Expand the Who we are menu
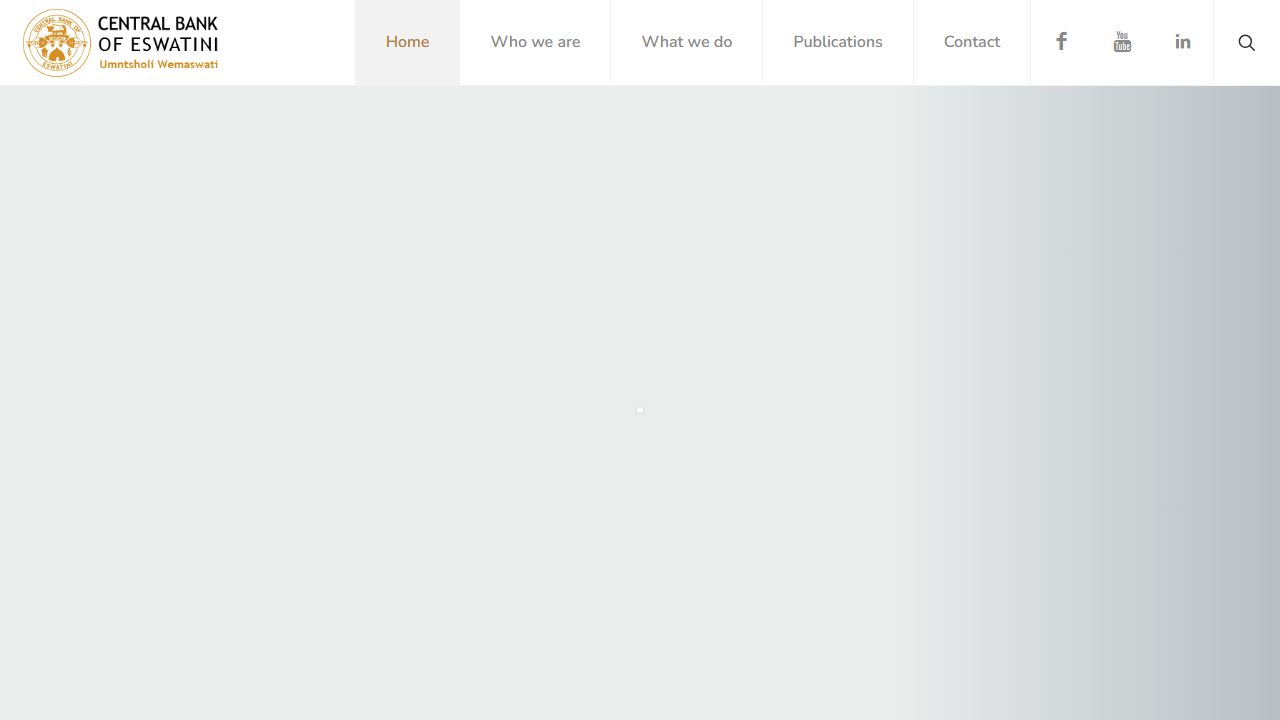The height and width of the screenshot is (720, 1280). pos(535,42)
